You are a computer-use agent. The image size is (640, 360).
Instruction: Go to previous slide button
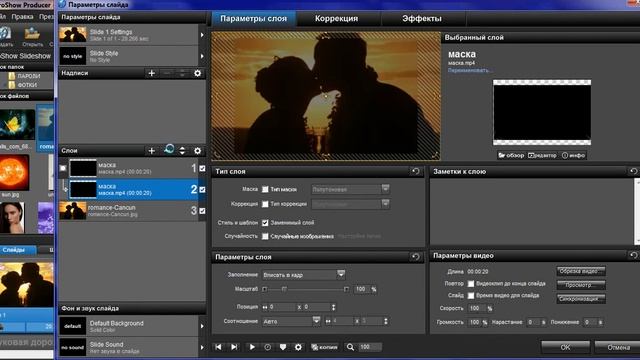point(218,347)
